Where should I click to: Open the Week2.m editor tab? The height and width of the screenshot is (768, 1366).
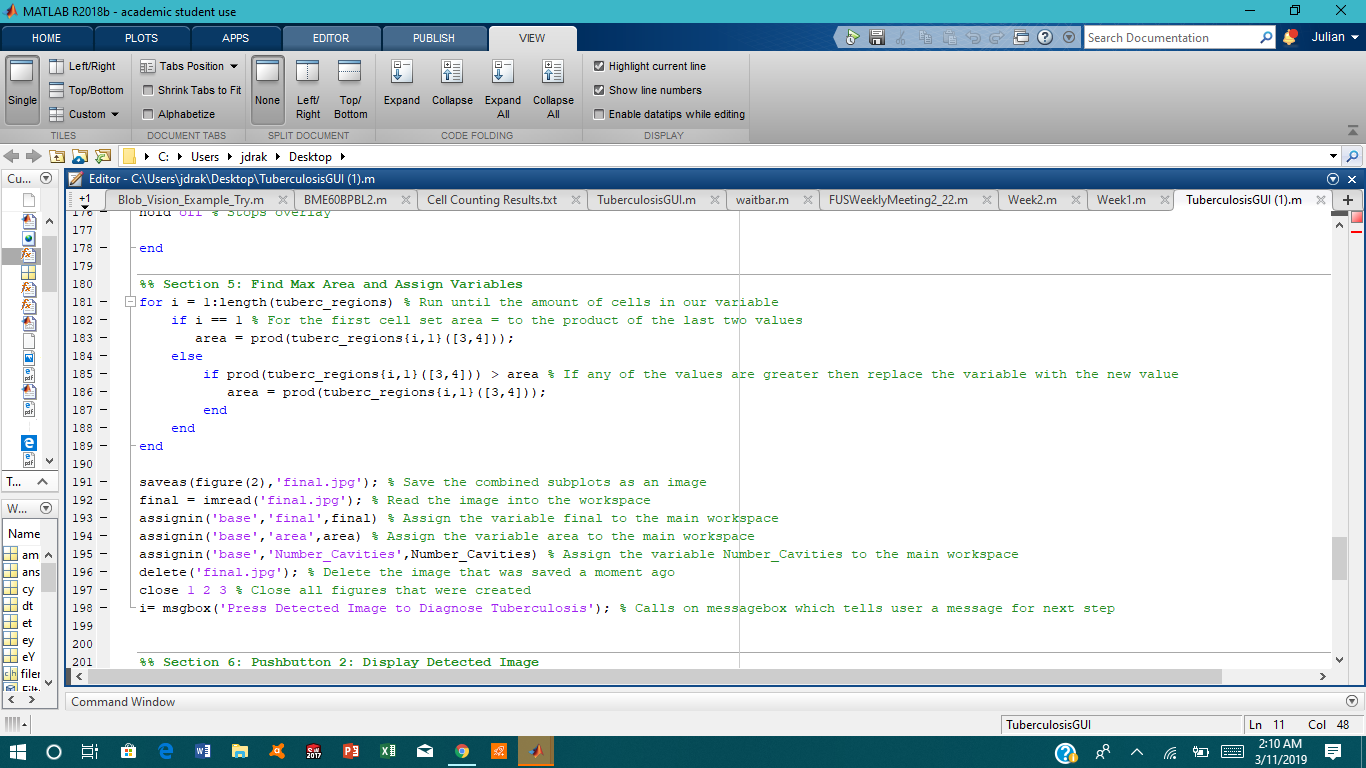(x=1032, y=200)
